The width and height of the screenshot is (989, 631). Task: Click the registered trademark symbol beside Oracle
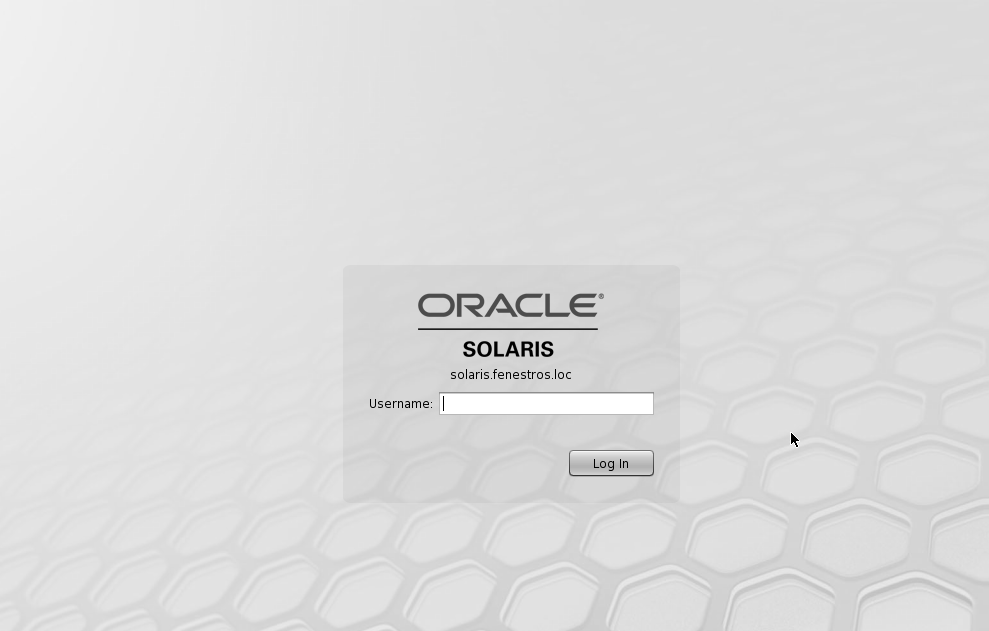click(600, 296)
